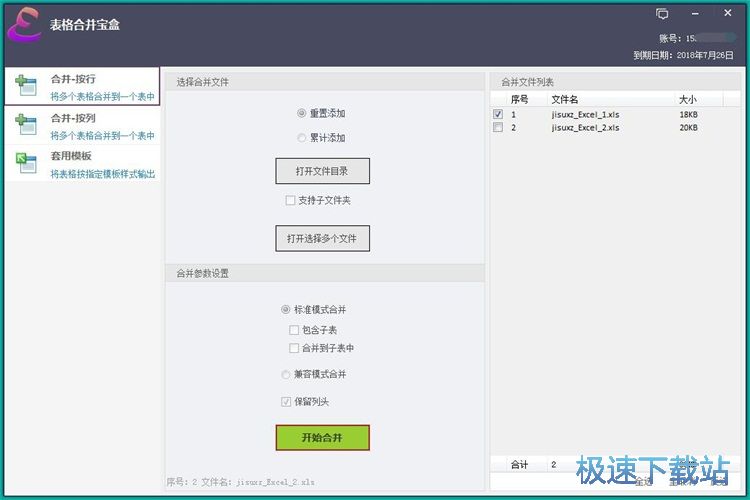Screen dimensions: 750x500
Task: Uncheck the checkbox for jisuxz_Excel_1.xls
Action: (498, 114)
